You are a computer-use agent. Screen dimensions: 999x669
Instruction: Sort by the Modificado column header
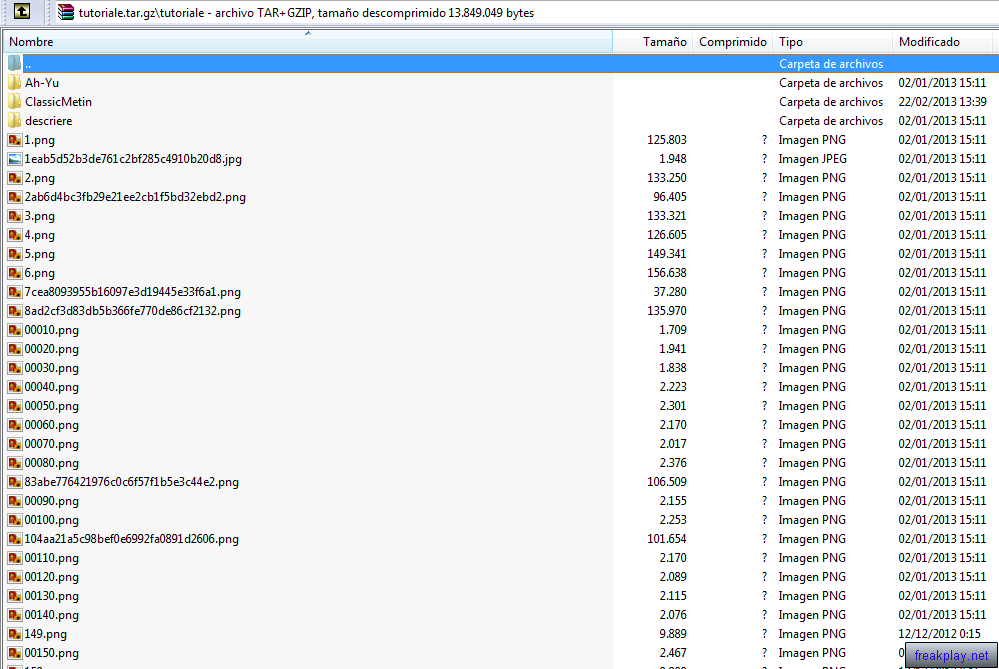942,42
